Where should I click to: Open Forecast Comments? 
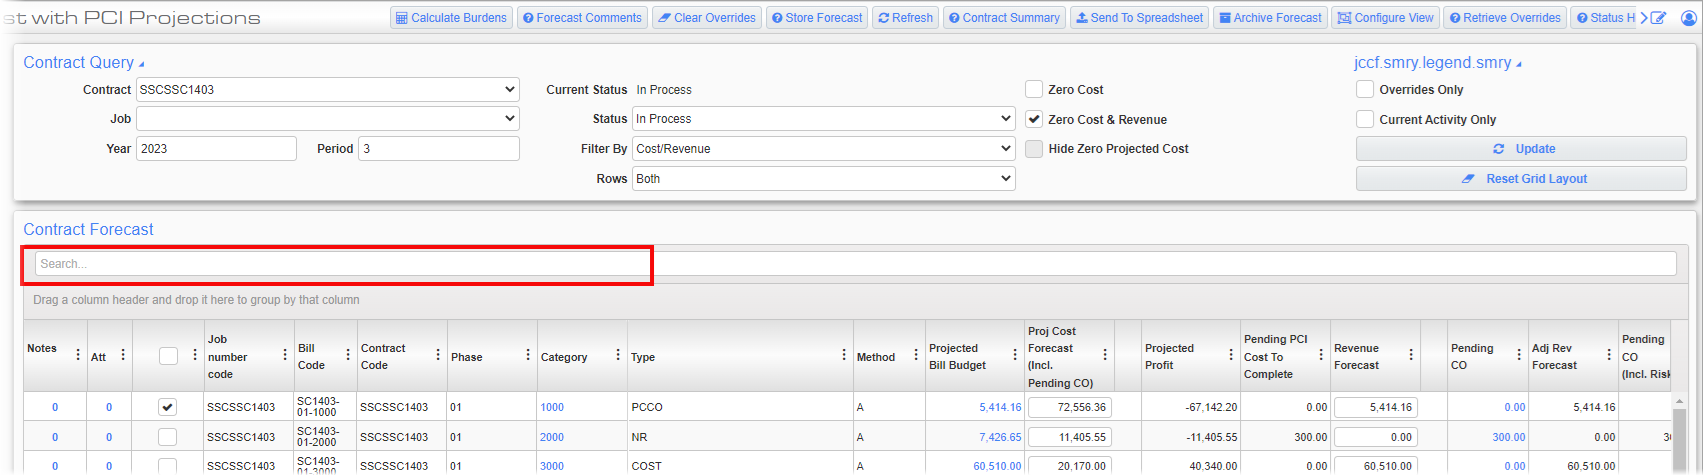pyautogui.click(x=582, y=18)
